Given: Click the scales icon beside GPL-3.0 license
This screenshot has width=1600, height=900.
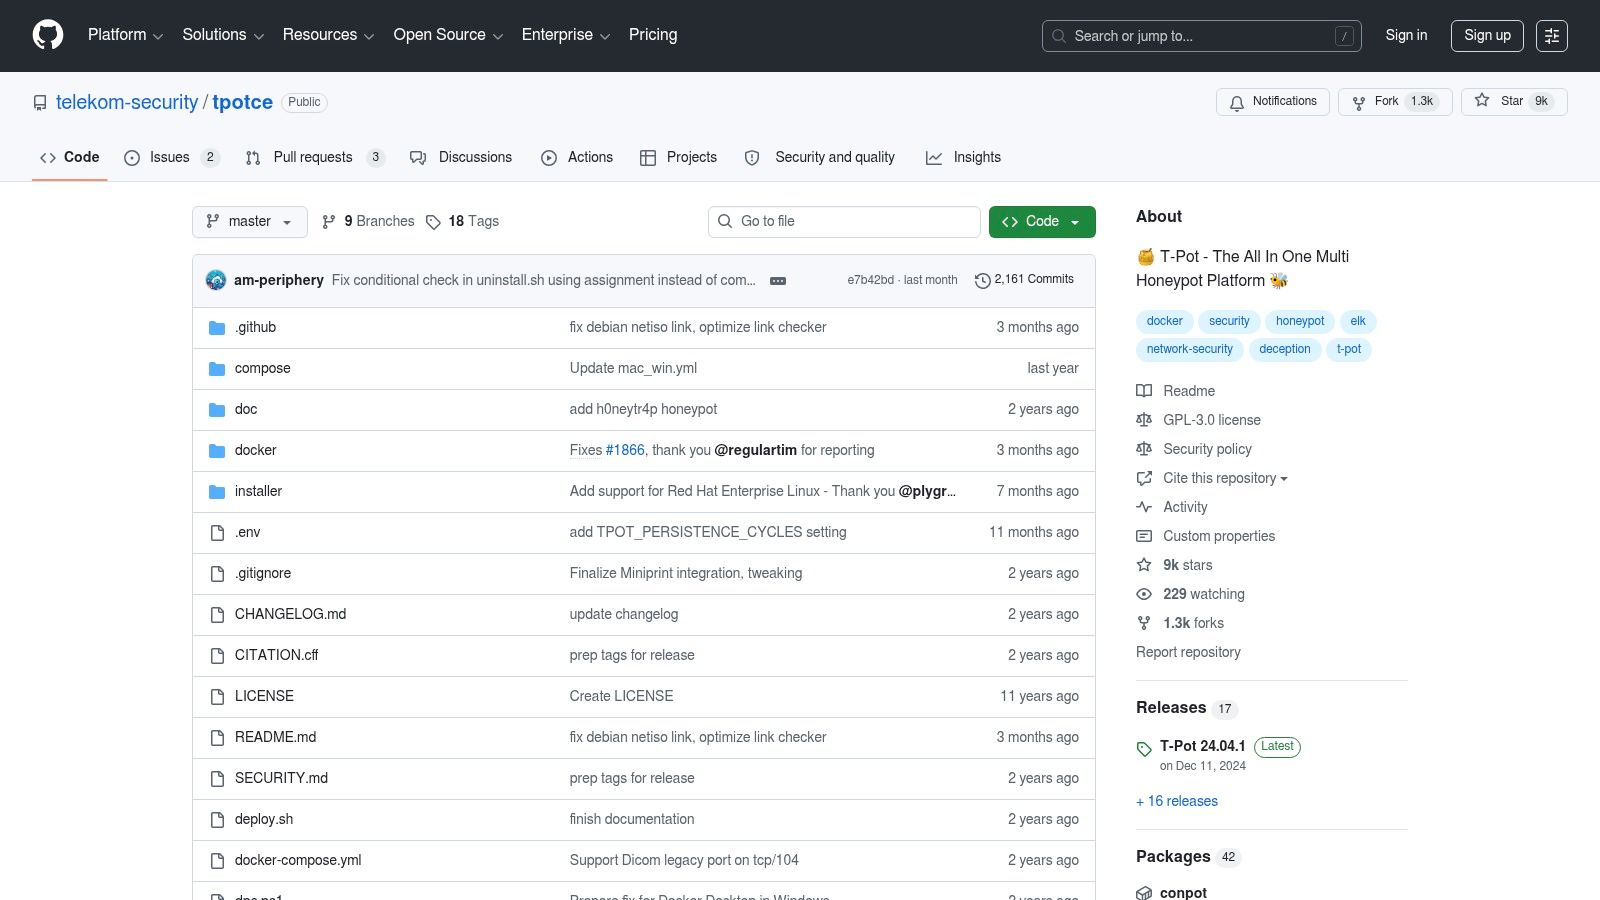Looking at the screenshot, I should click(x=1144, y=420).
